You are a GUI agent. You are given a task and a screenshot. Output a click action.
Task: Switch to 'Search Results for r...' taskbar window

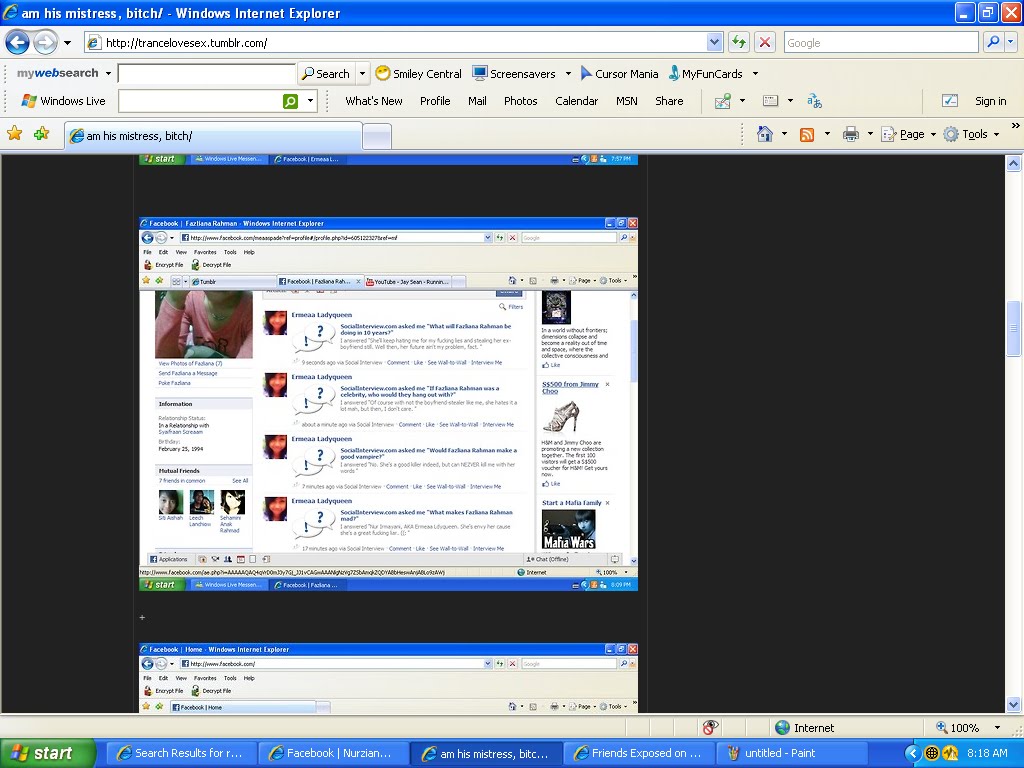181,754
